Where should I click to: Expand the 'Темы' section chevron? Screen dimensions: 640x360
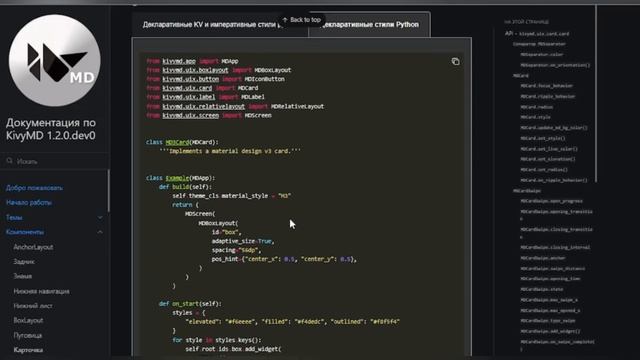click(100, 218)
